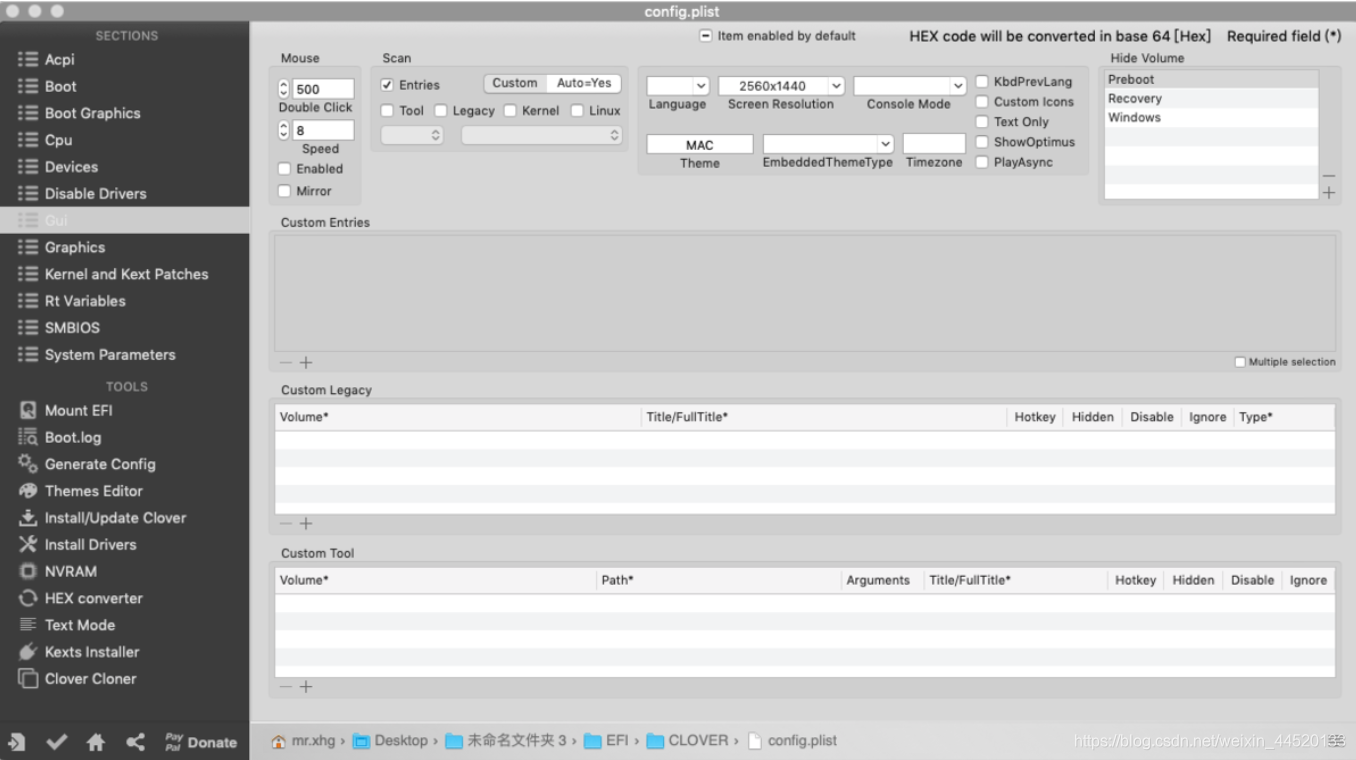Screen dimensions: 1356x760
Task: Toggle the Scan Entries checkbox
Action: [x=387, y=85]
